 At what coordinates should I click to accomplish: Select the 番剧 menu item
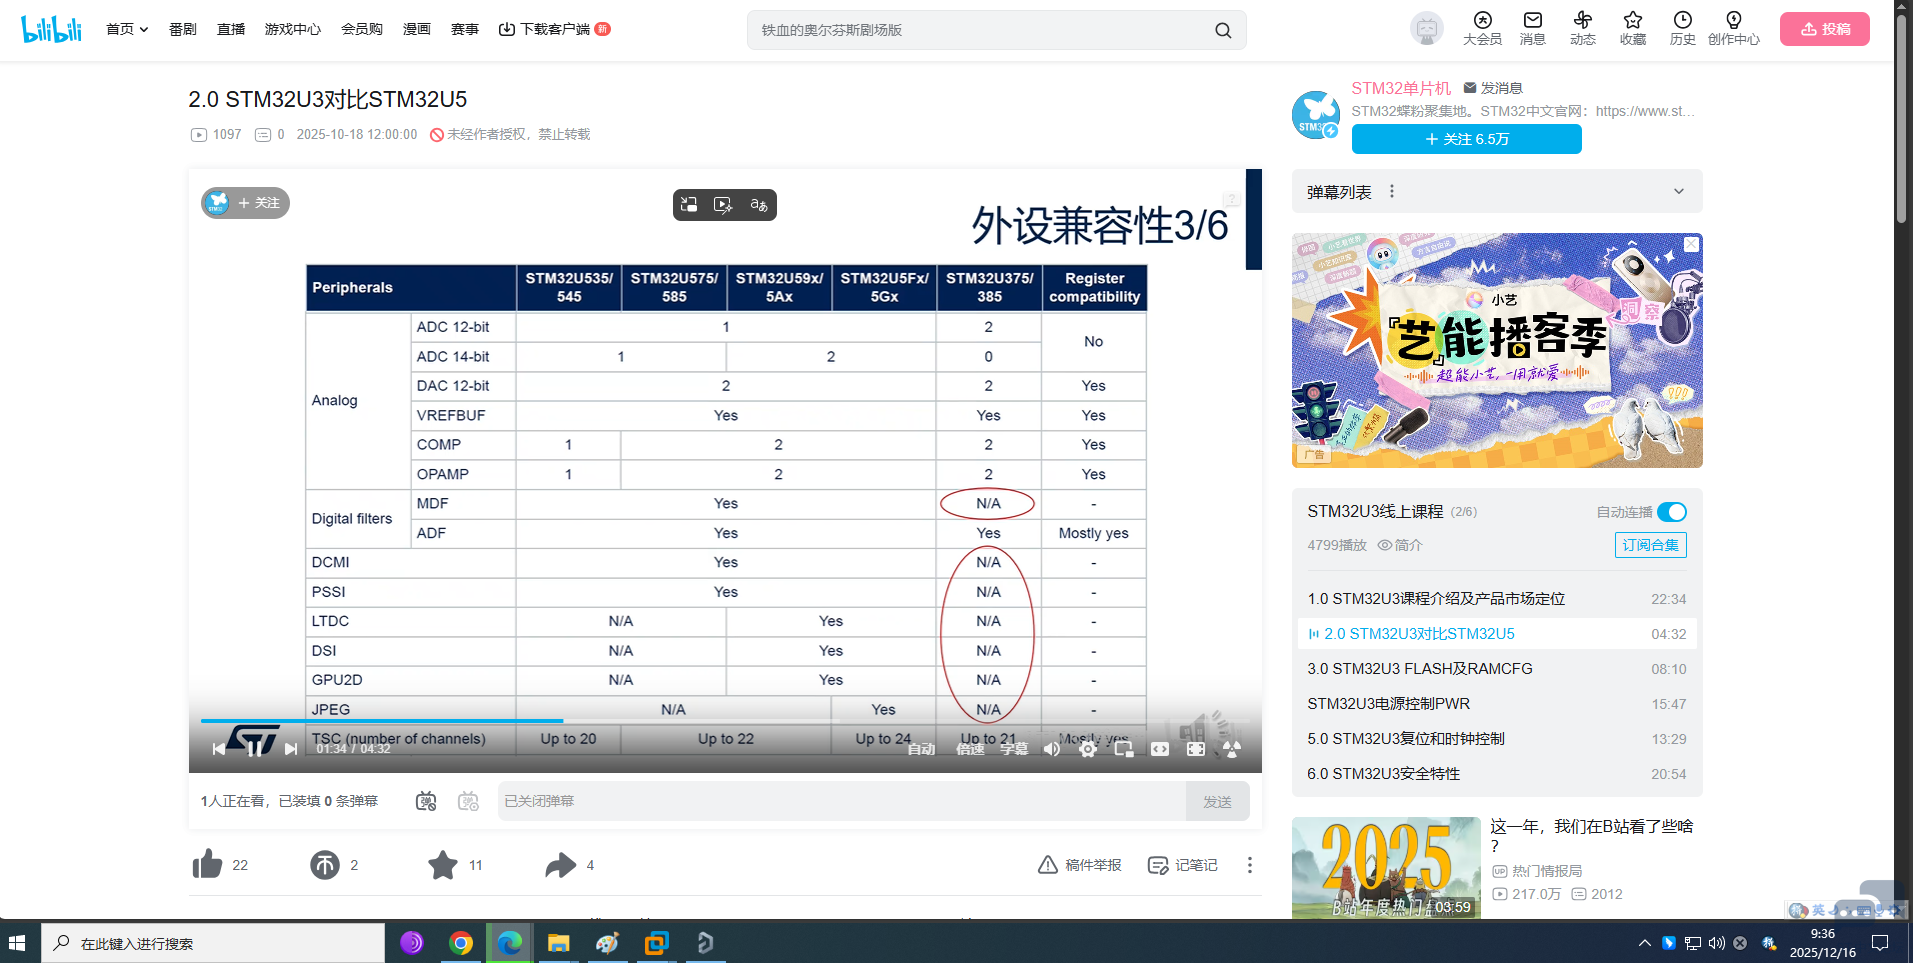point(182,29)
